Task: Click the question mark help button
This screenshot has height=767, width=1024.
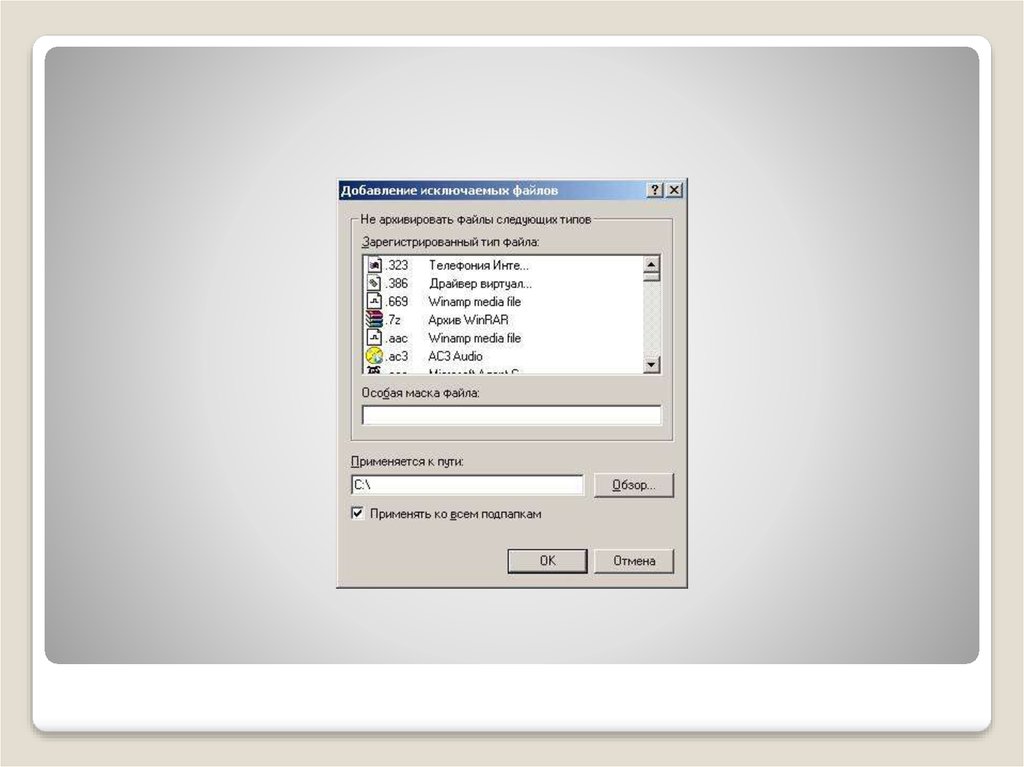Action: click(x=655, y=190)
